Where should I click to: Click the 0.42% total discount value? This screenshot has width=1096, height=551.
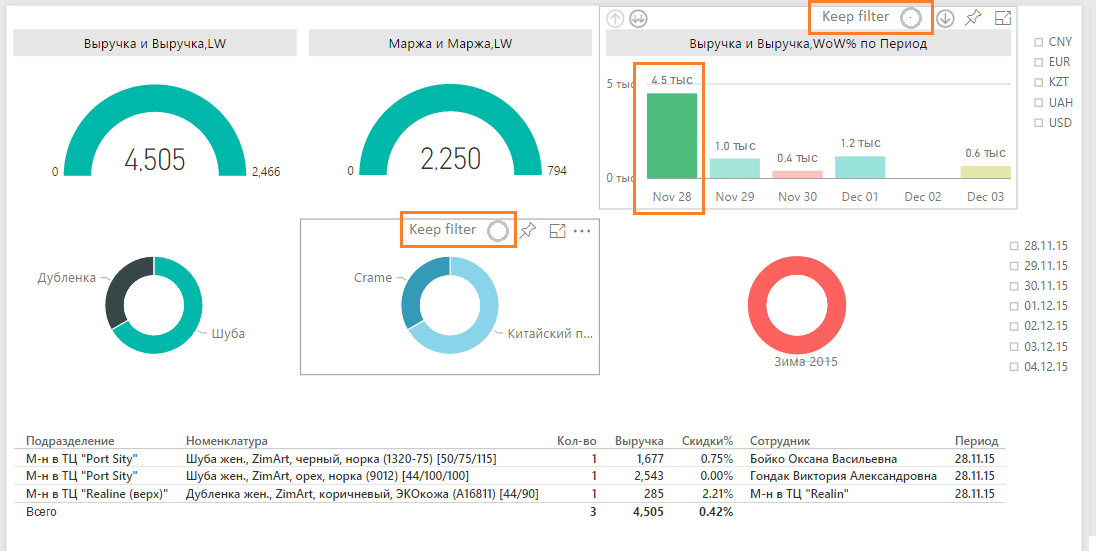point(716,512)
